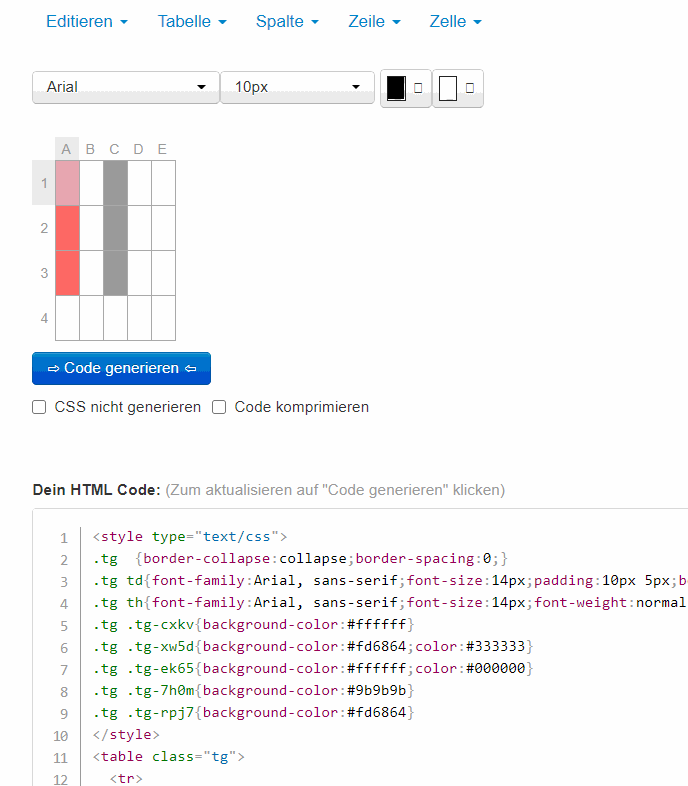688x786 pixels.
Task: Select column E header in table grid
Action: click(162, 149)
